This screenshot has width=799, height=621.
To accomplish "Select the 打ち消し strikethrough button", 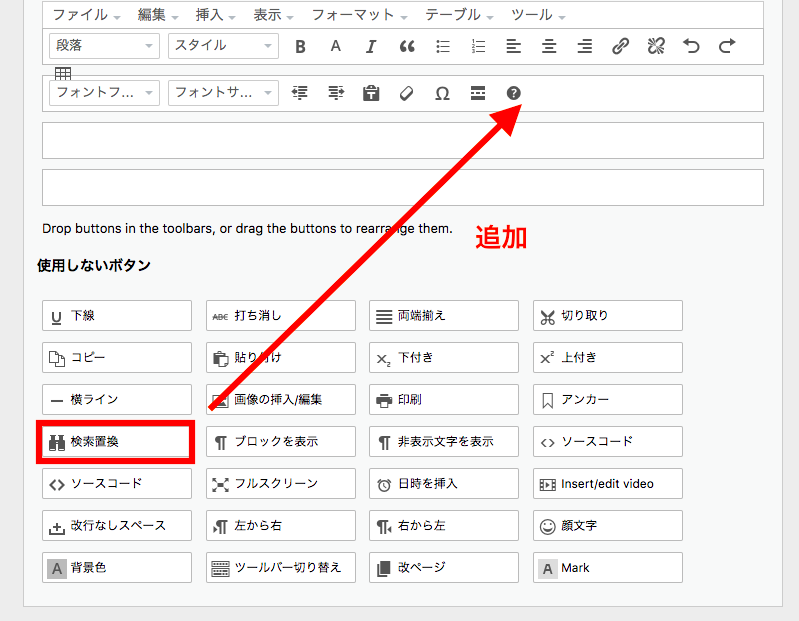I will 281,315.
